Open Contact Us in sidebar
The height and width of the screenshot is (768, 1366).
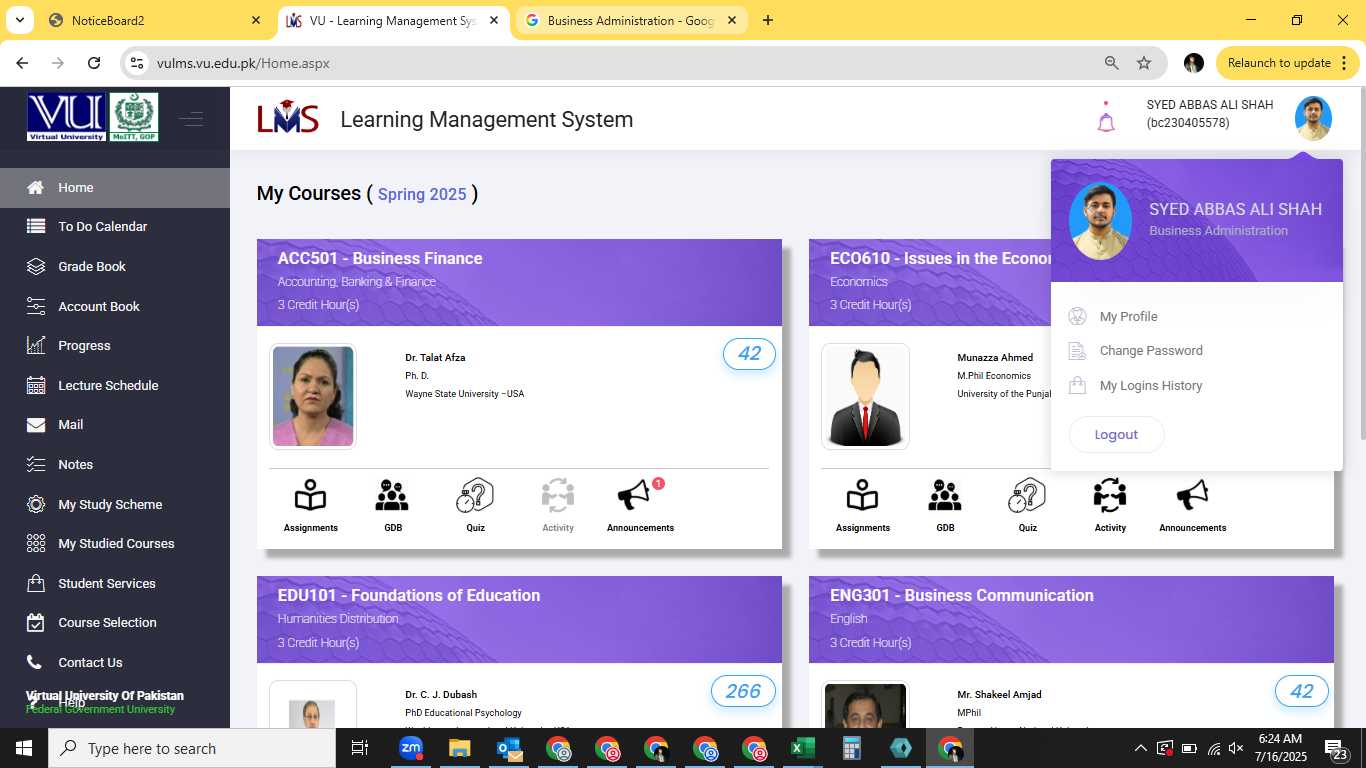(115, 662)
